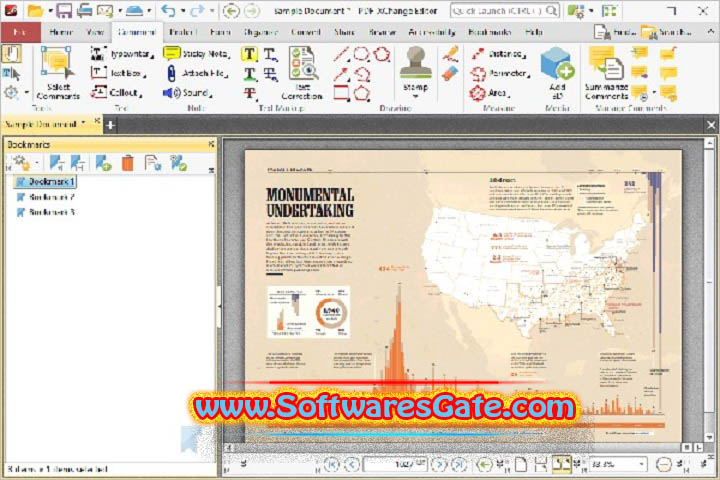The height and width of the screenshot is (480, 720).
Task: Switch to the Organize ribbon tab
Action: point(260,32)
